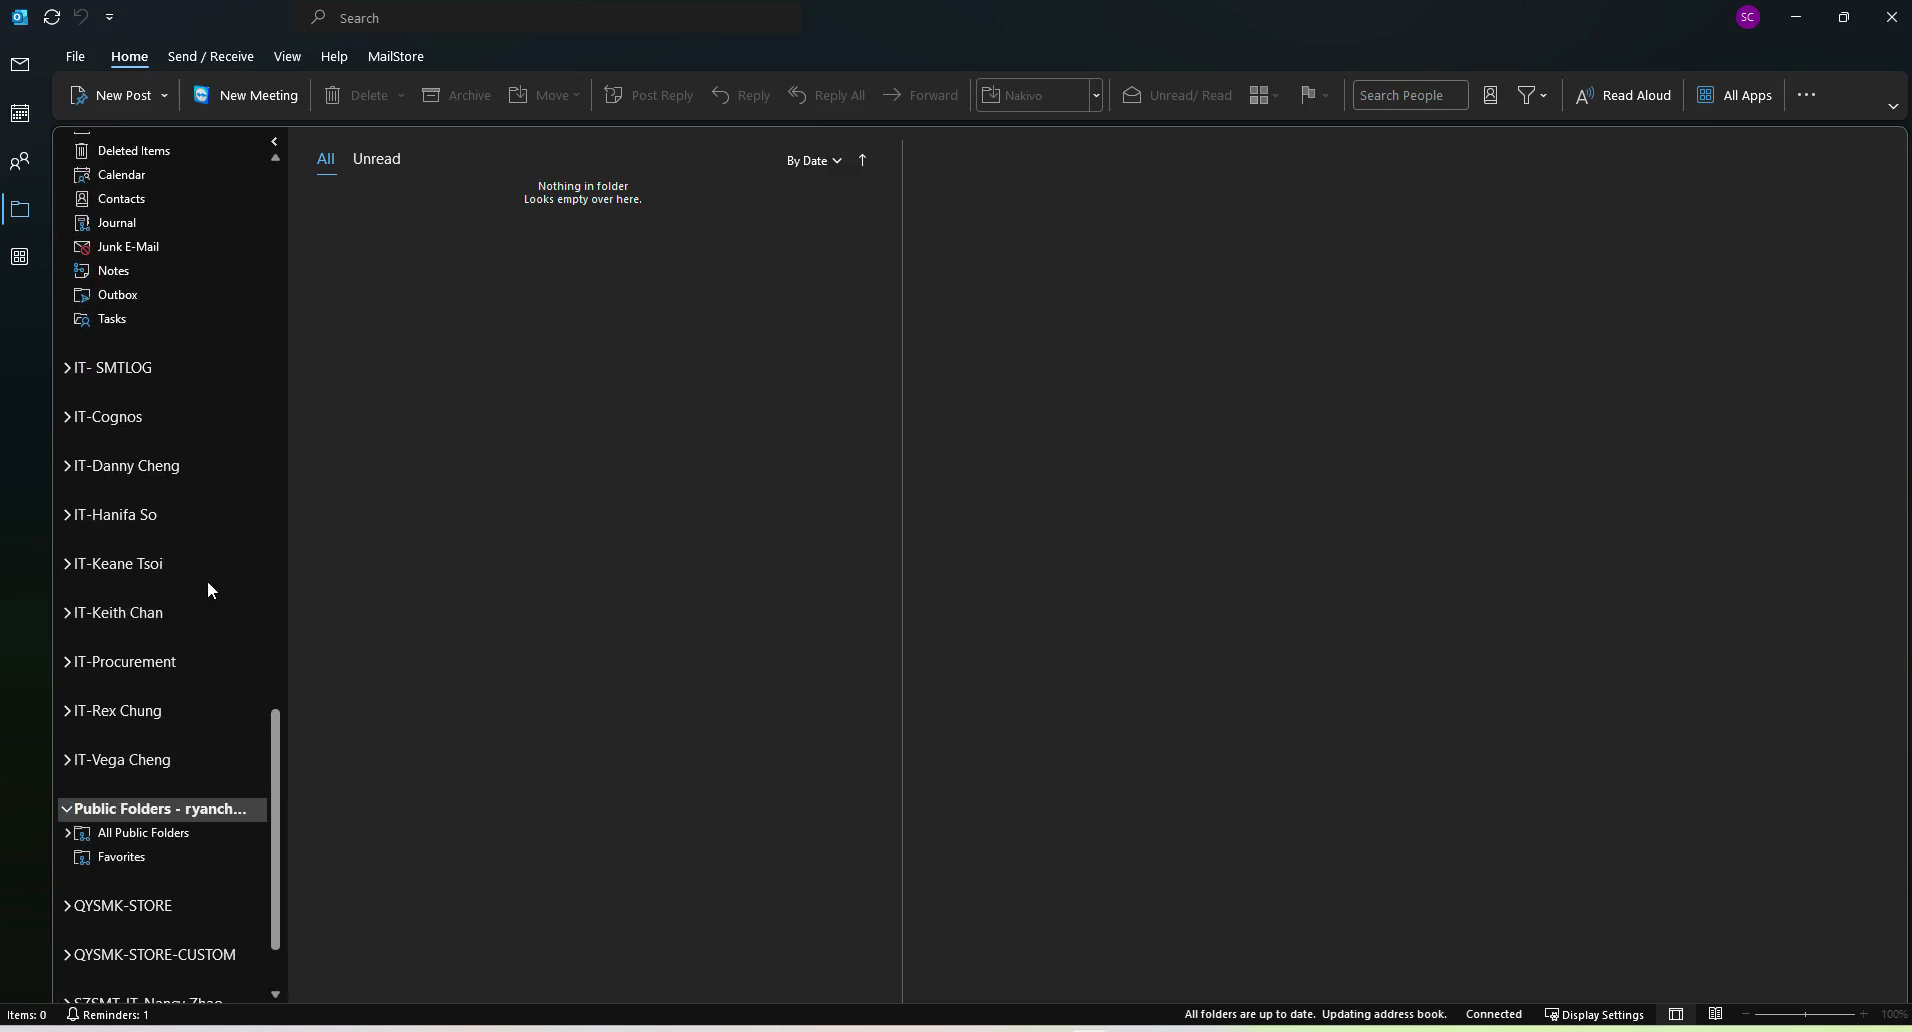This screenshot has height=1032, width=1912.
Task: Open the Follow Up flag icon
Action: click(1314, 95)
